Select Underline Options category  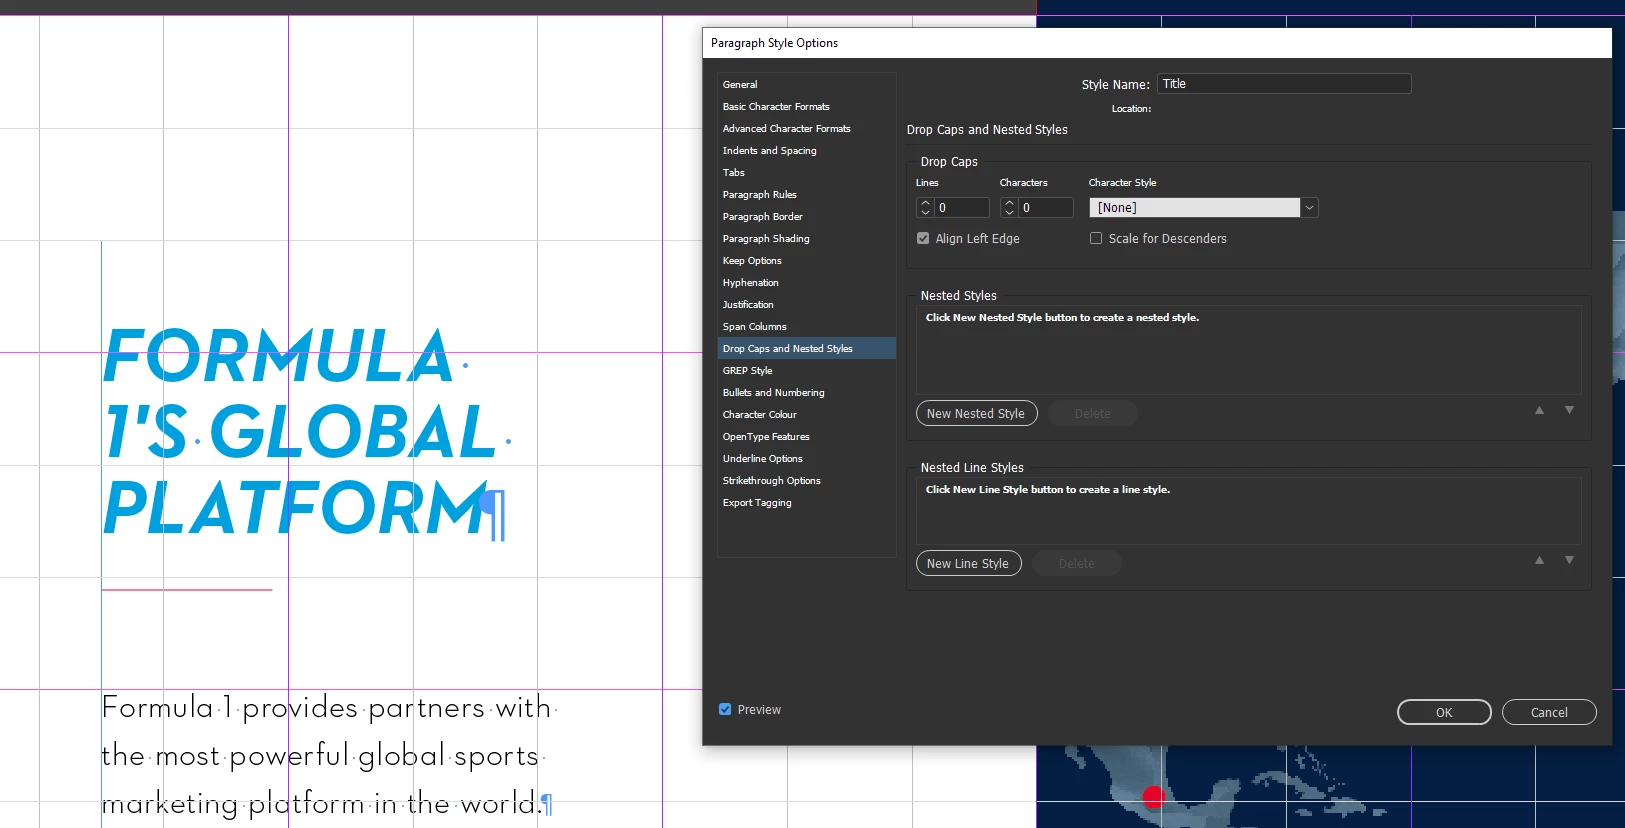pyautogui.click(x=806, y=459)
